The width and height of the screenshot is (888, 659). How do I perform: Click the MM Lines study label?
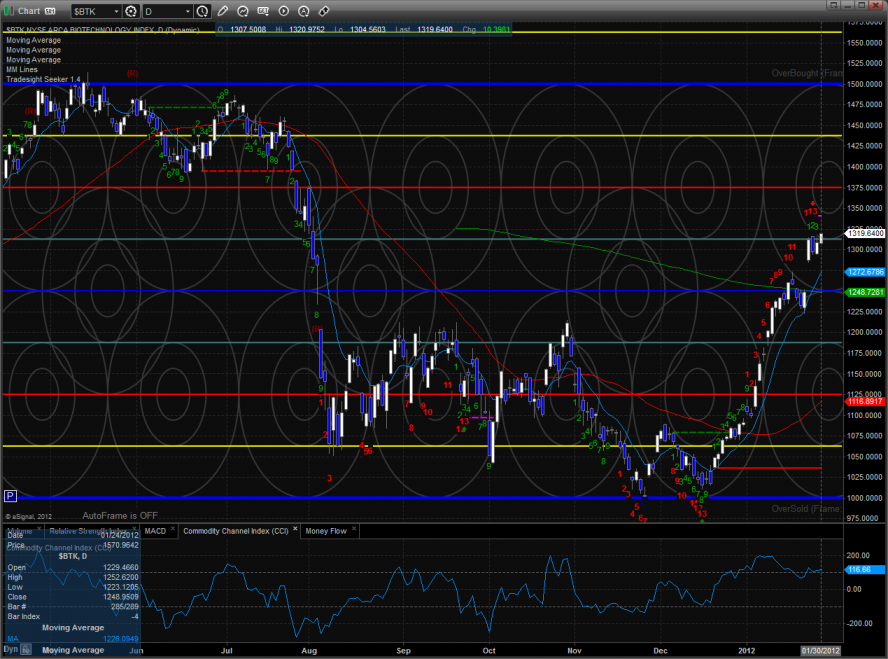(22, 70)
